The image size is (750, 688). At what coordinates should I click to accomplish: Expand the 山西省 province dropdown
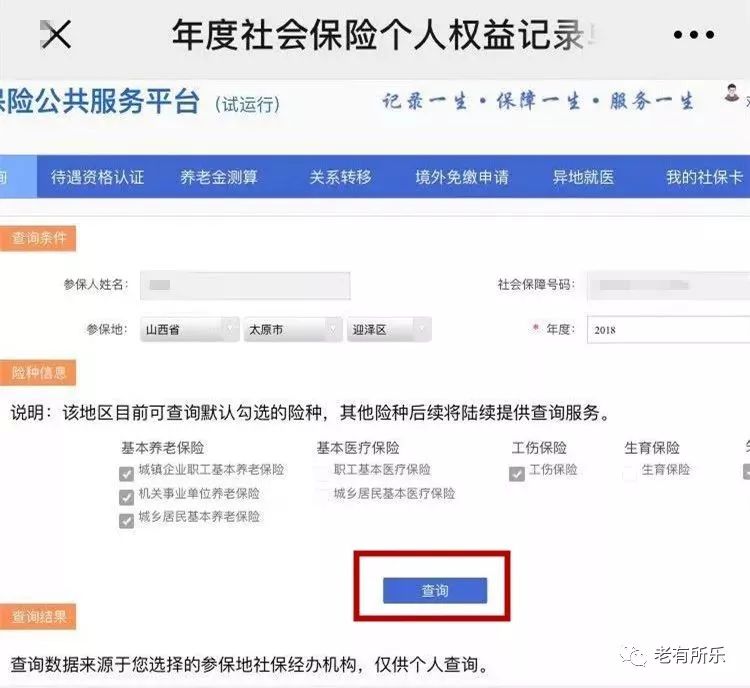(189, 329)
